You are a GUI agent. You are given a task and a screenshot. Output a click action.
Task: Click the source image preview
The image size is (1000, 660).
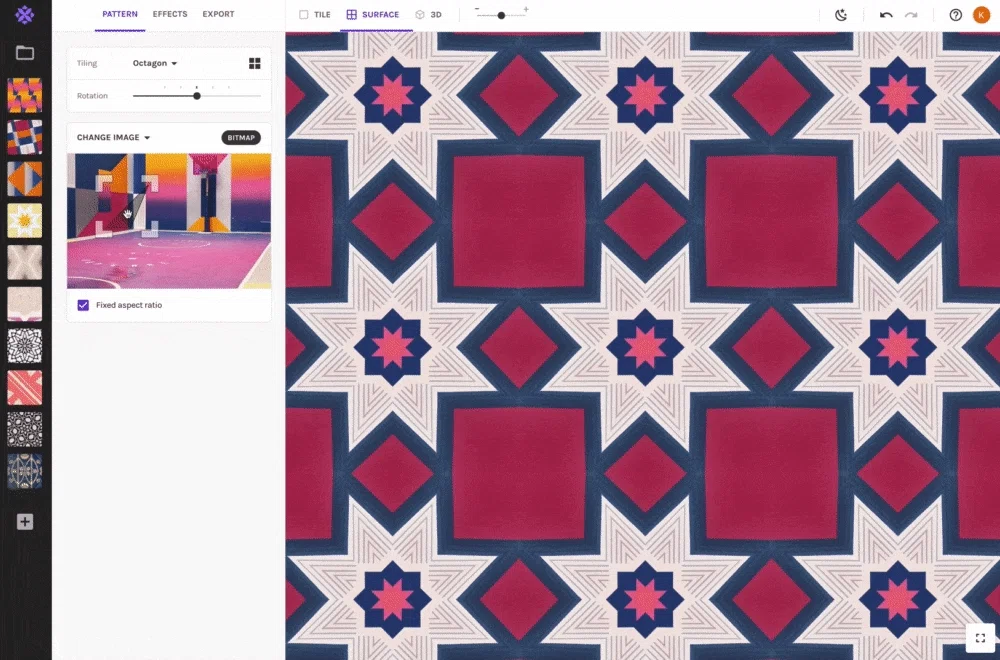(169, 221)
